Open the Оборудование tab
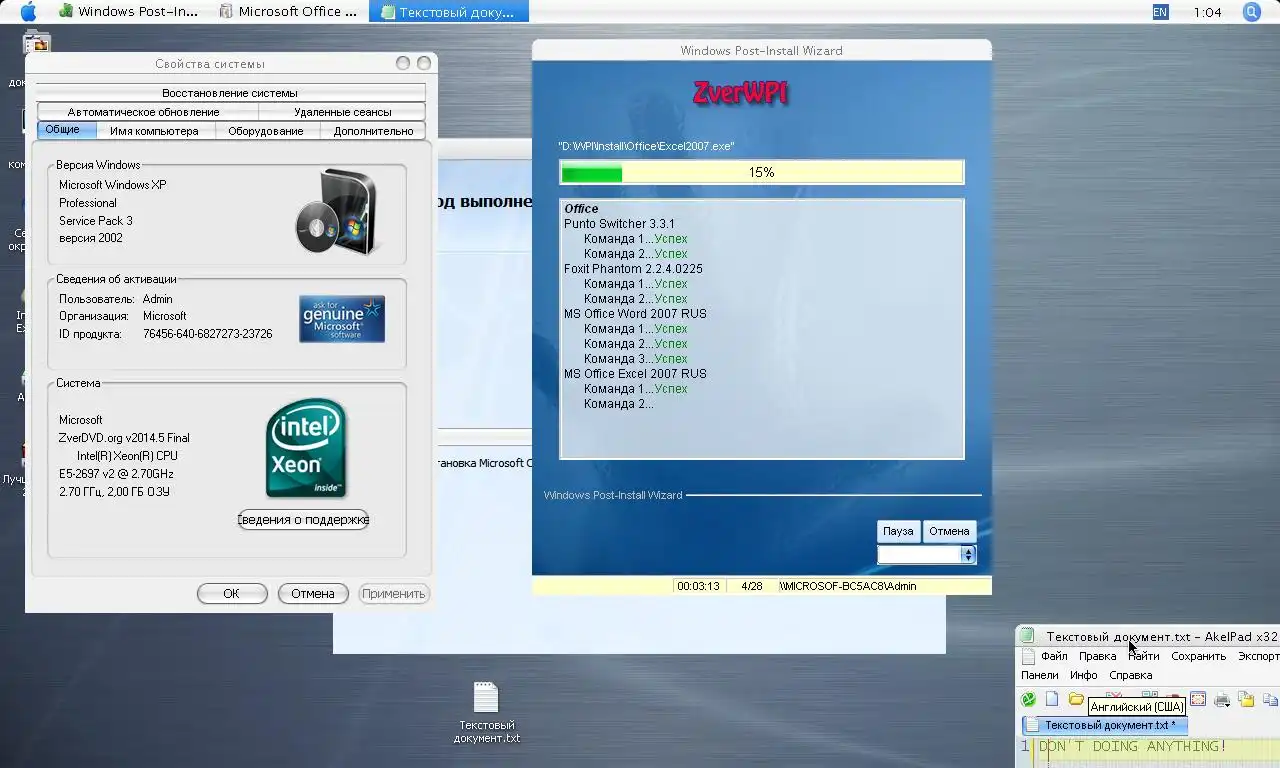The width and height of the screenshot is (1280, 768). point(266,131)
